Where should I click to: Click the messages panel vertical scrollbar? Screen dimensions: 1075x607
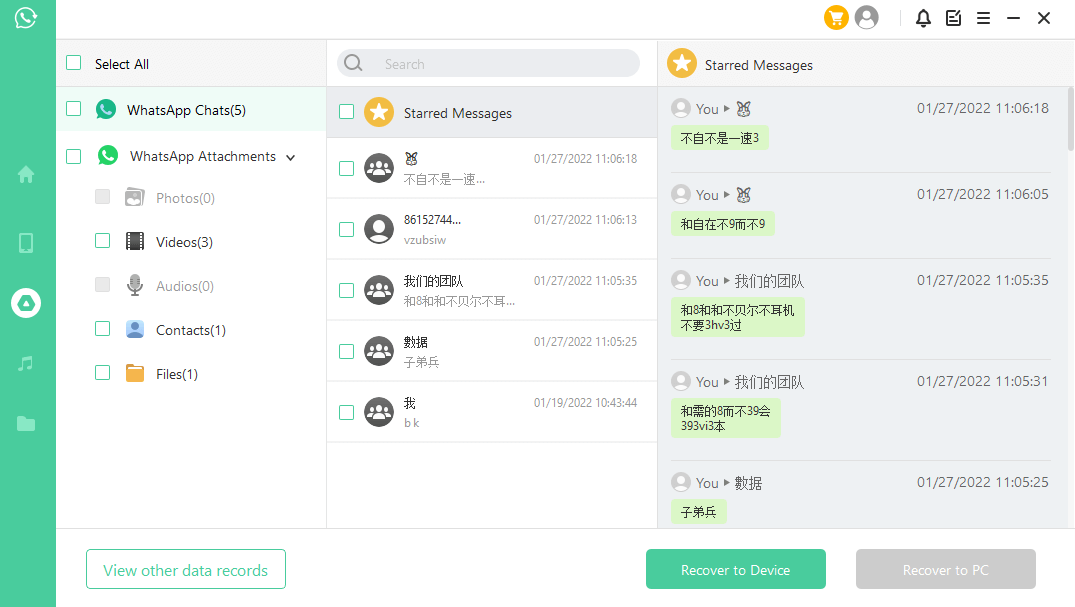tap(1070, 120)
